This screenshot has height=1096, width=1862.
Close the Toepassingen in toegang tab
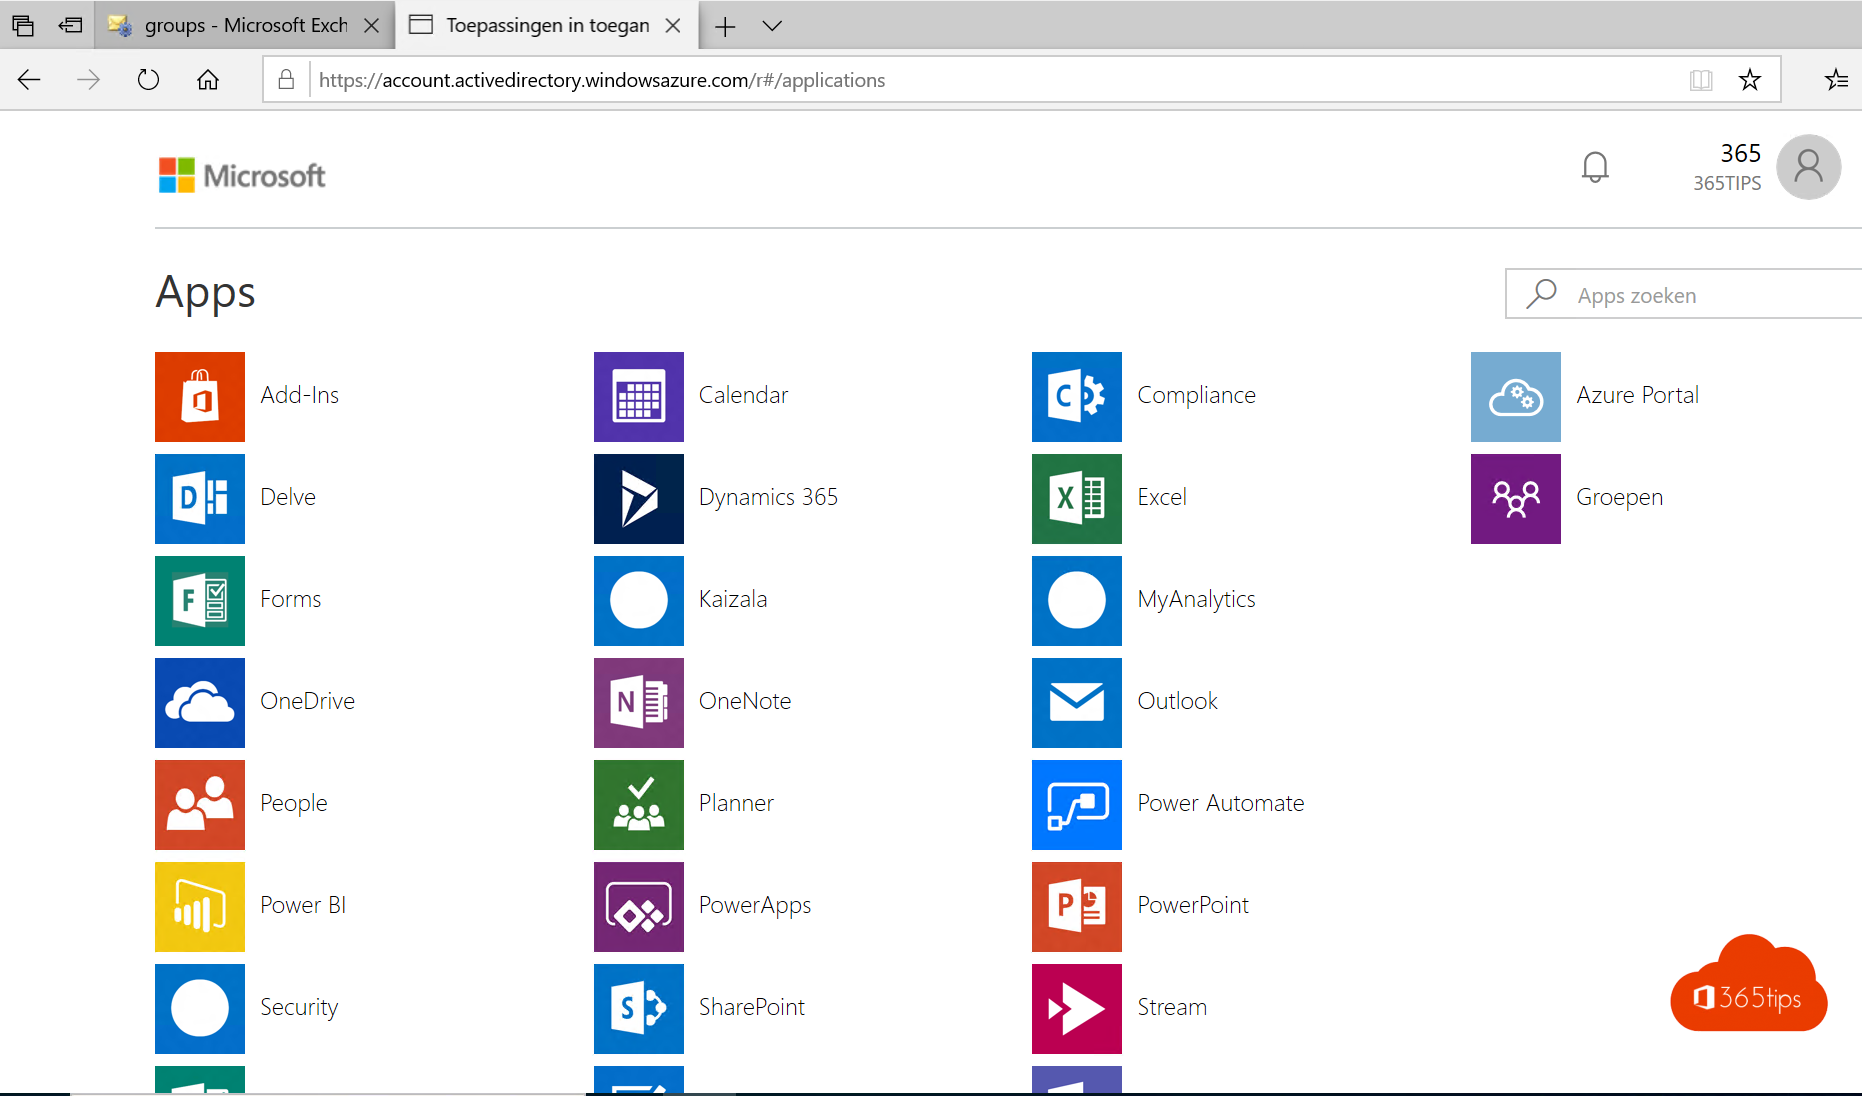coord(673,26)
